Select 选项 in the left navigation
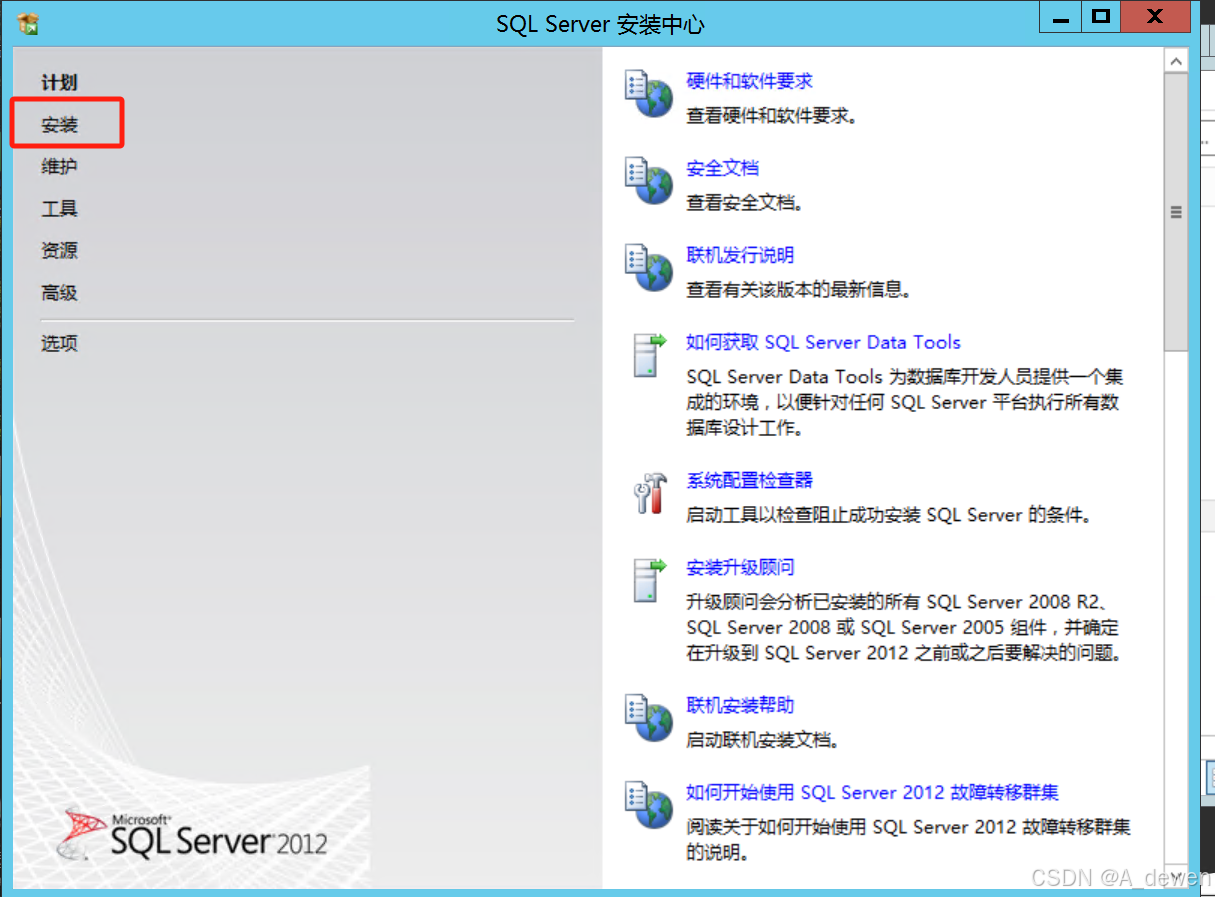 pos(59,344)
